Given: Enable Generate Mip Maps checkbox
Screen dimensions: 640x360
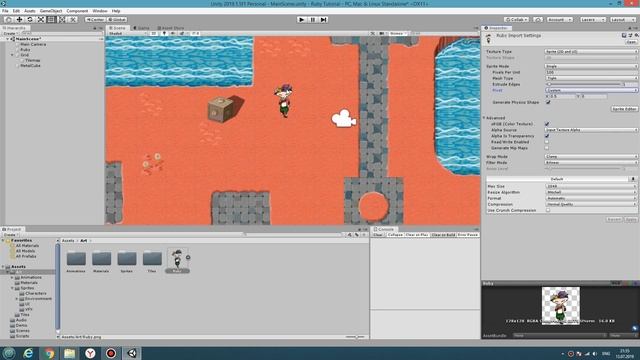Looking at the screenshot, I should (547, 148).
